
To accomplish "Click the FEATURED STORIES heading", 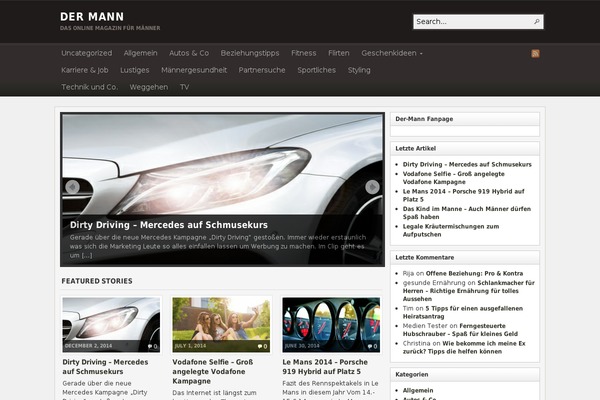I will click(97, 281).
